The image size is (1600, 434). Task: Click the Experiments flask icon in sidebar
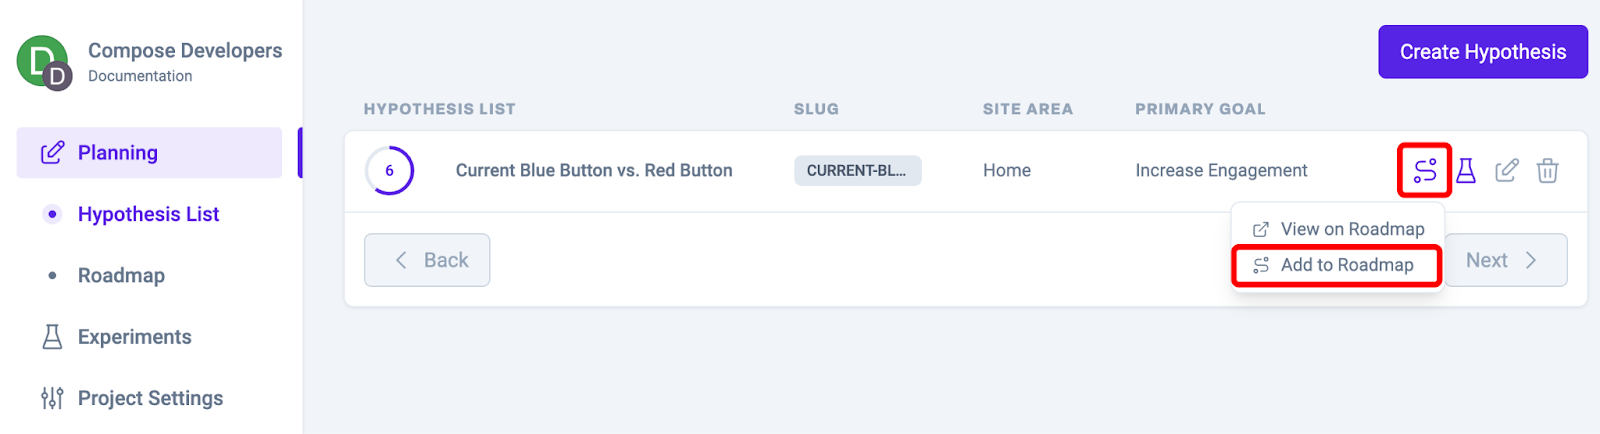coord(52,337)
